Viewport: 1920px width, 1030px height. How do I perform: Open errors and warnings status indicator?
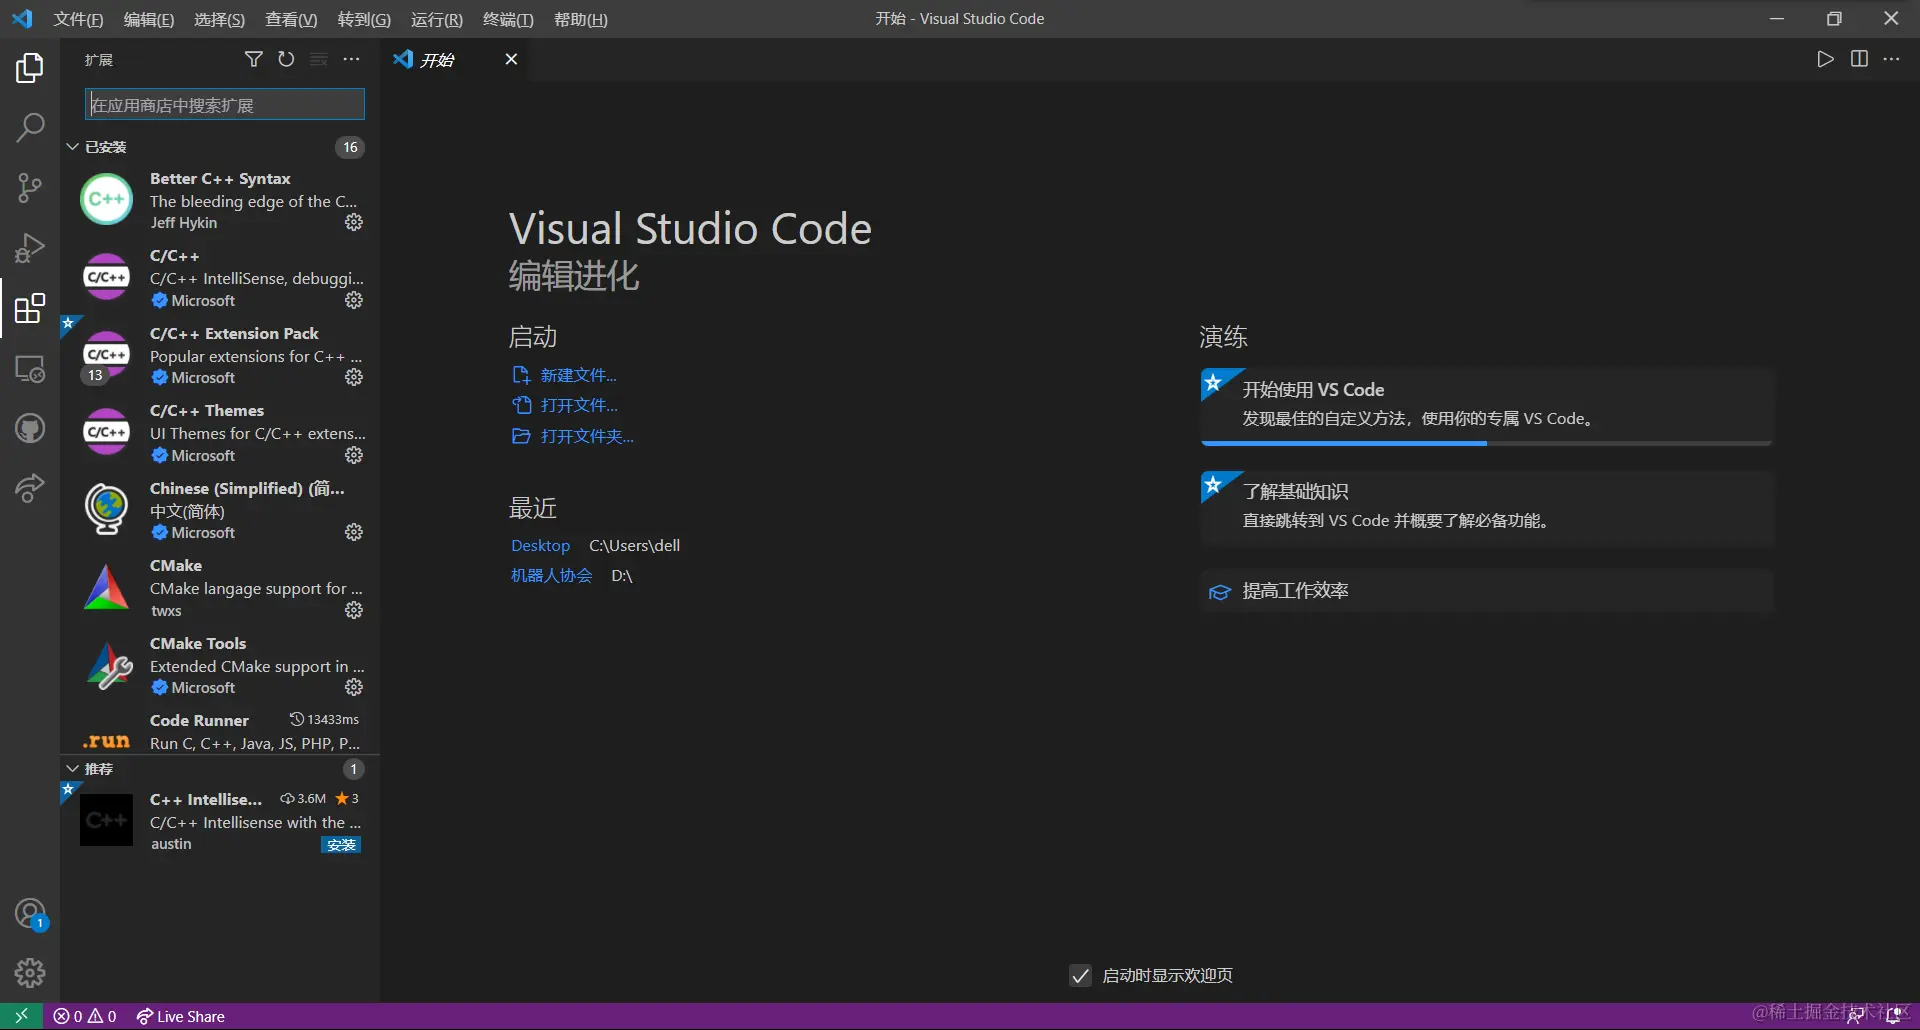coord(85,1016)
